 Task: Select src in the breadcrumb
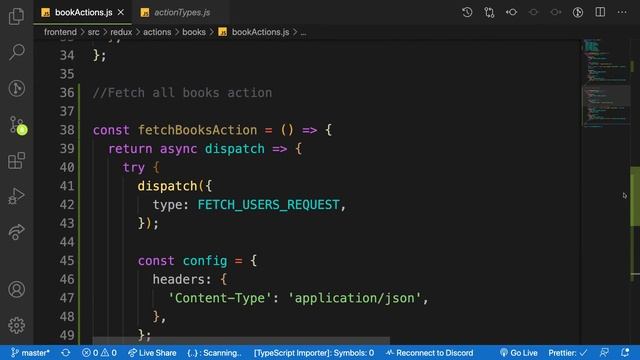click(x=93, y=32)
